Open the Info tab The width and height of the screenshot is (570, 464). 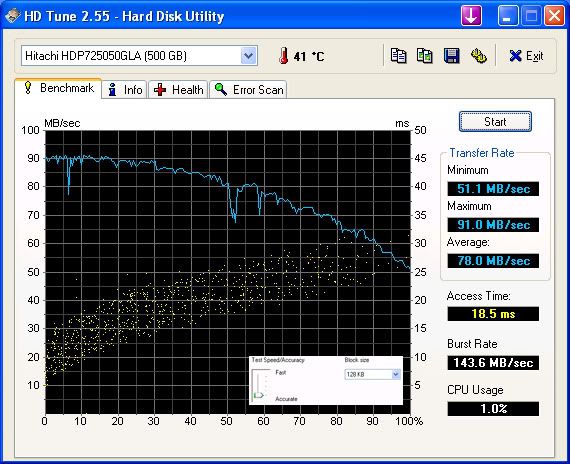click(x=125, y=89)
